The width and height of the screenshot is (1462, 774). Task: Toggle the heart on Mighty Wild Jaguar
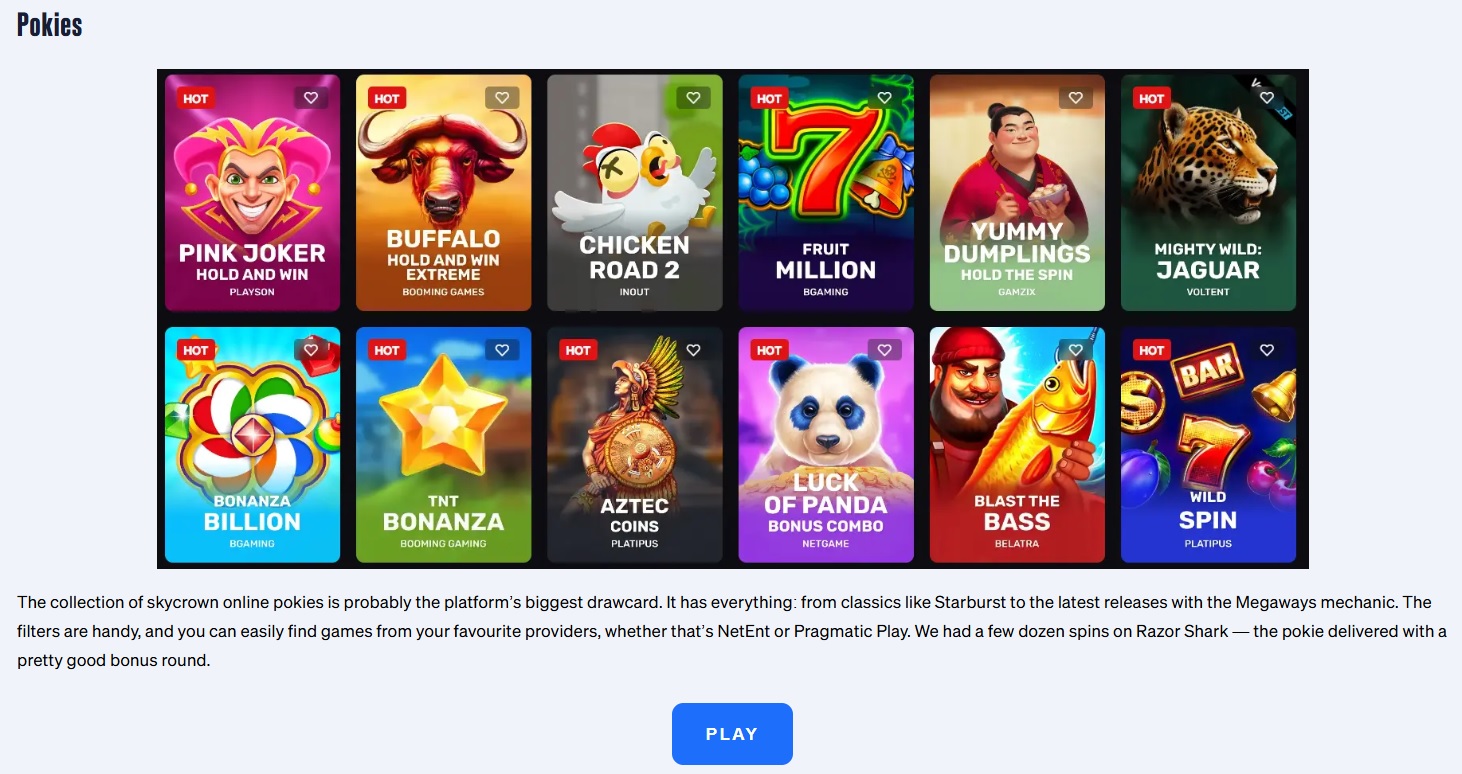[1267, 98]
